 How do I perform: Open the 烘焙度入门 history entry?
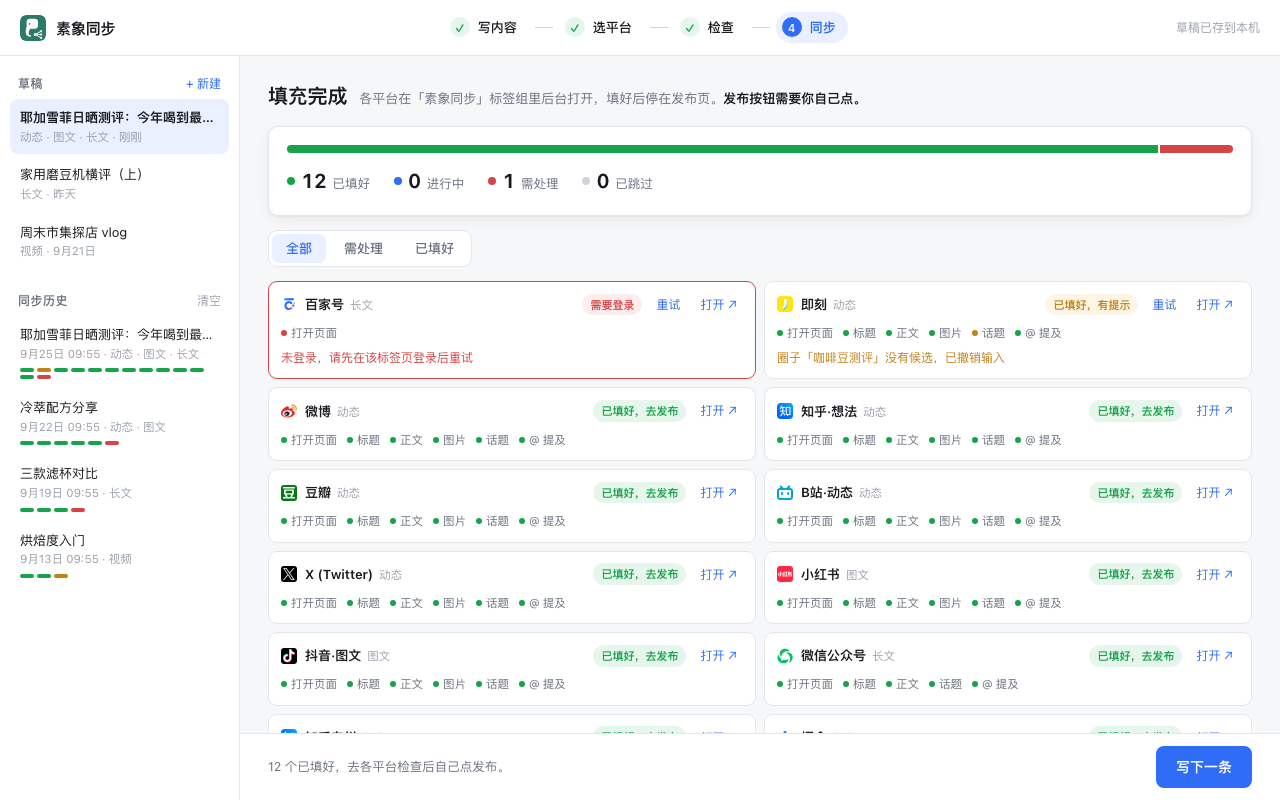119,555
